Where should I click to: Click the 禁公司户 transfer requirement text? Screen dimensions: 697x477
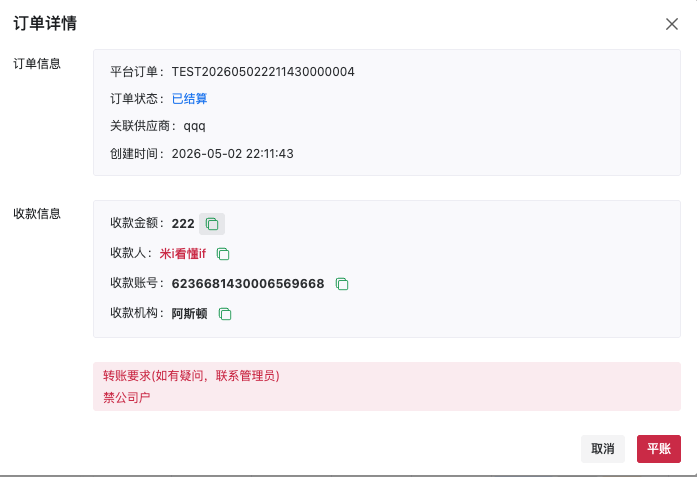click(x=127, y=397)
